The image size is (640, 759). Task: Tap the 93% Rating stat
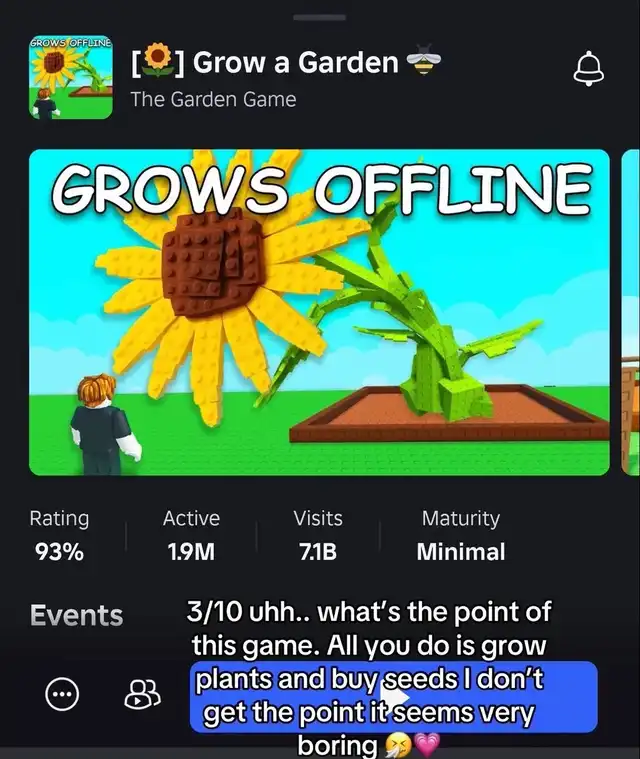click(x=59, y=536)
